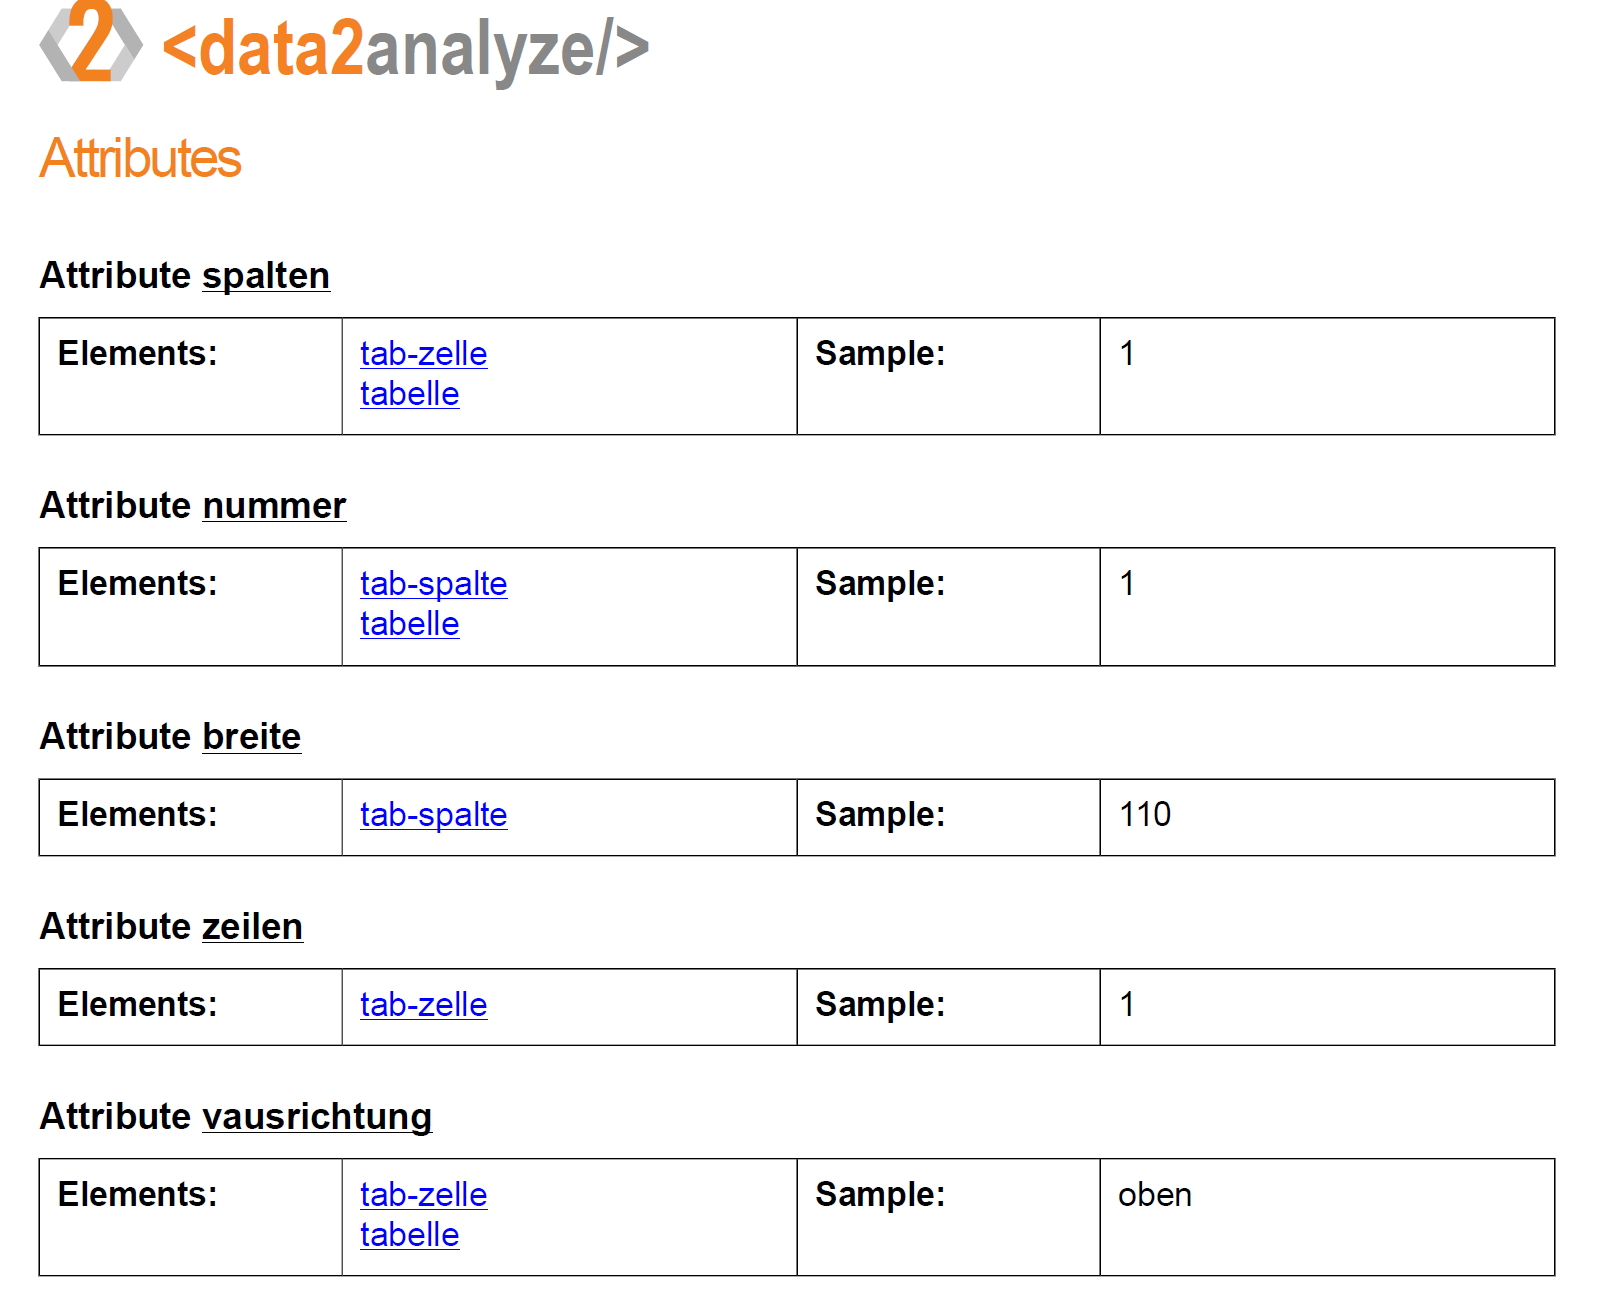Click the data2analyze hexagon logo icon

[x=91, y=42]
